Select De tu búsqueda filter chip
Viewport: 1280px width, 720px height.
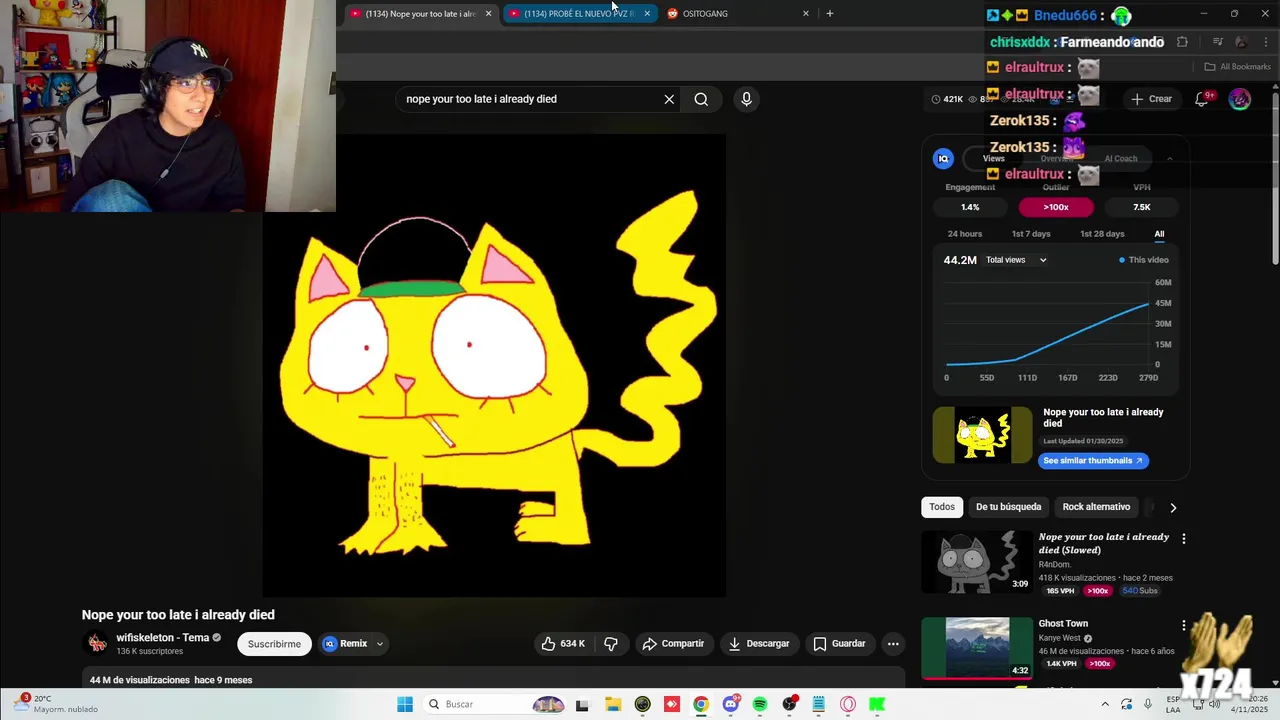click(1008, 507)
